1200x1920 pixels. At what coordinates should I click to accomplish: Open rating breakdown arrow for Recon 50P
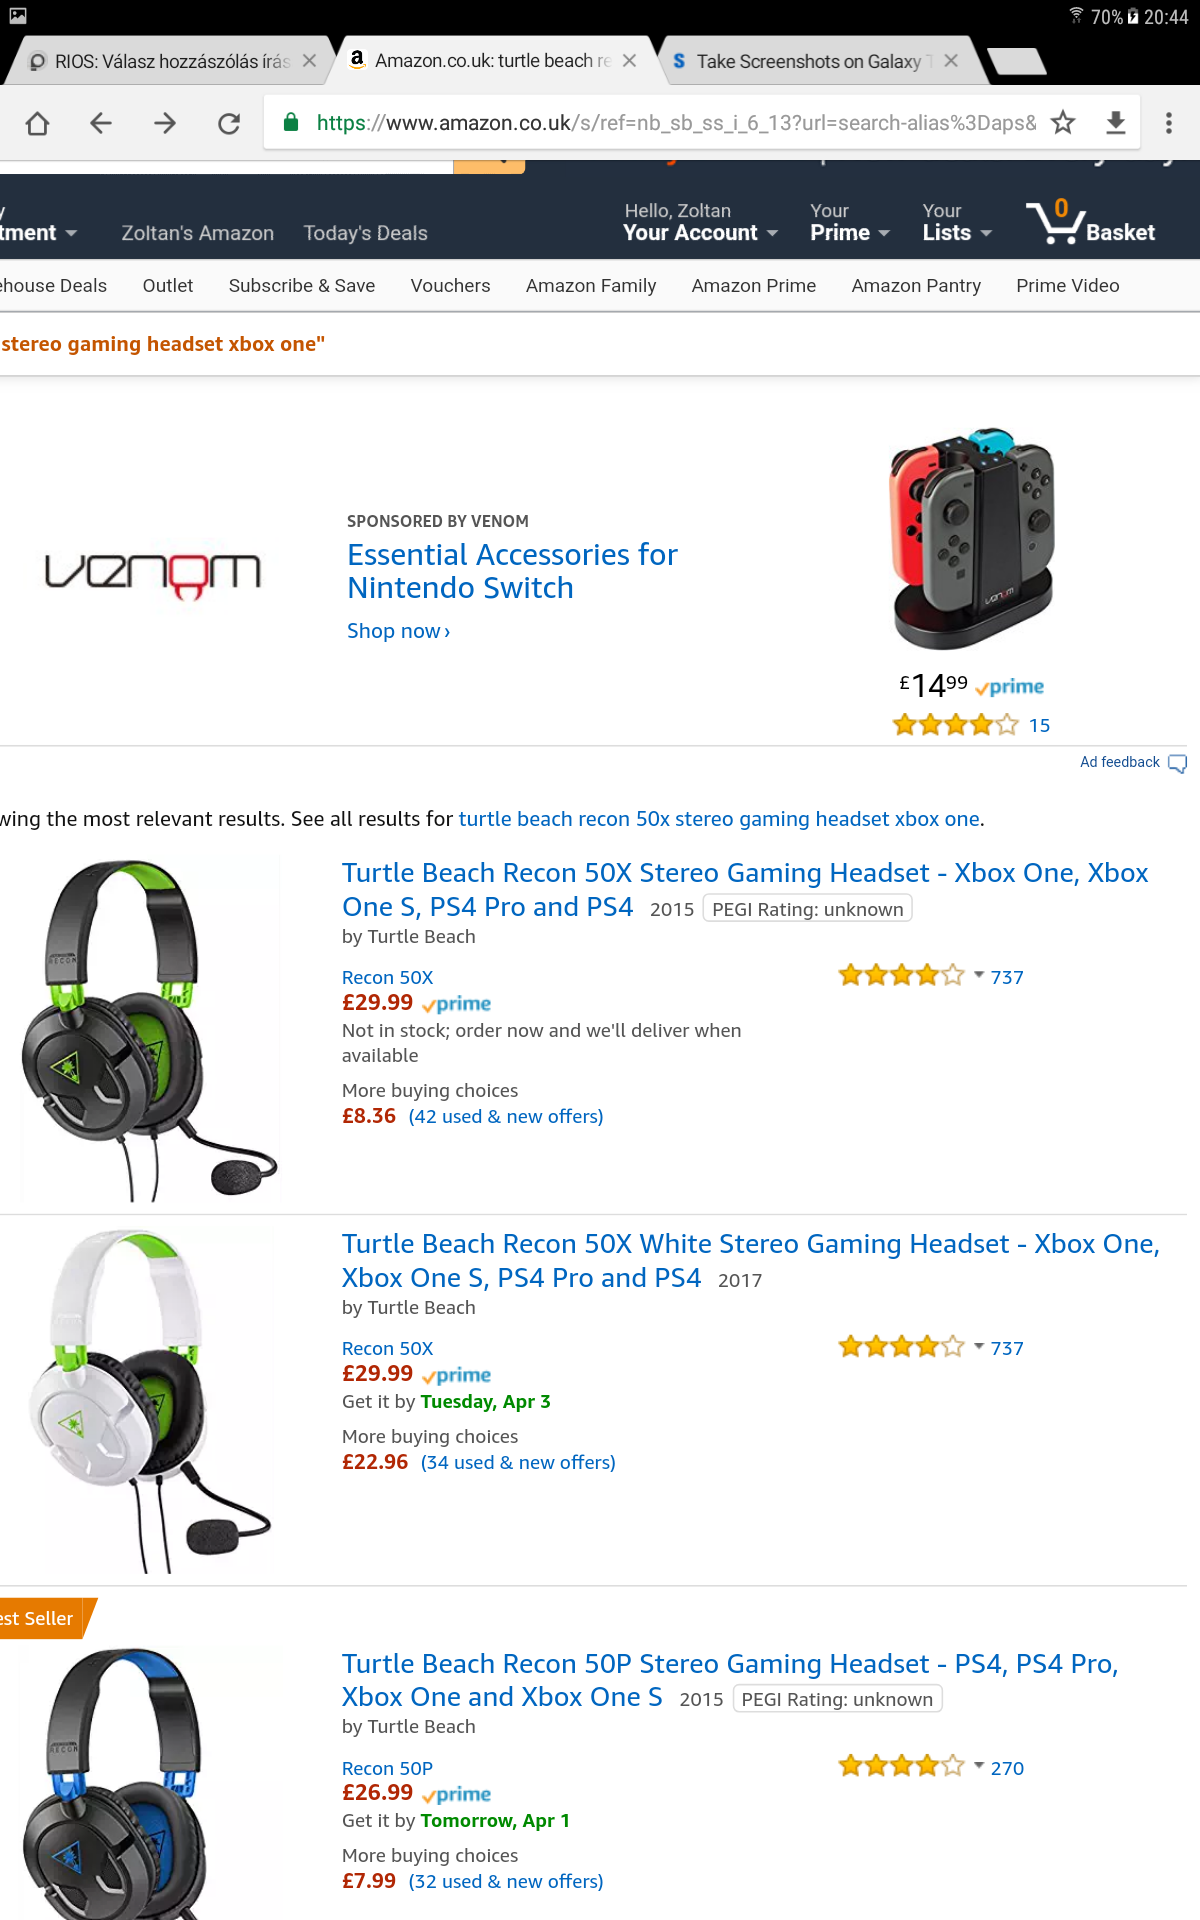point(979,1766)
